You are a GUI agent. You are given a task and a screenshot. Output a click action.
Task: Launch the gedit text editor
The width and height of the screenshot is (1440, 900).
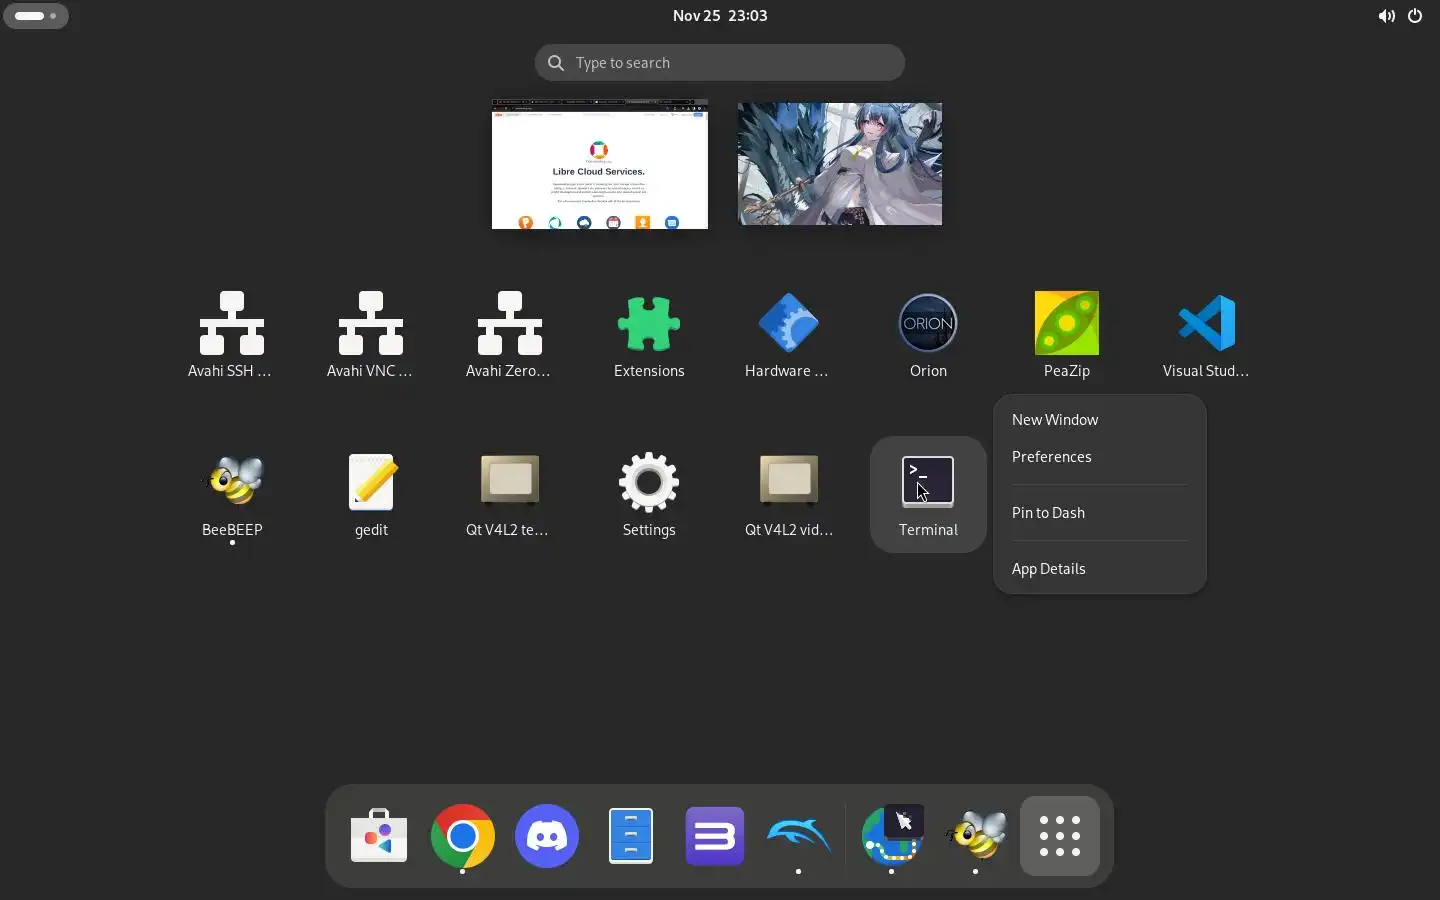(371, 495)
